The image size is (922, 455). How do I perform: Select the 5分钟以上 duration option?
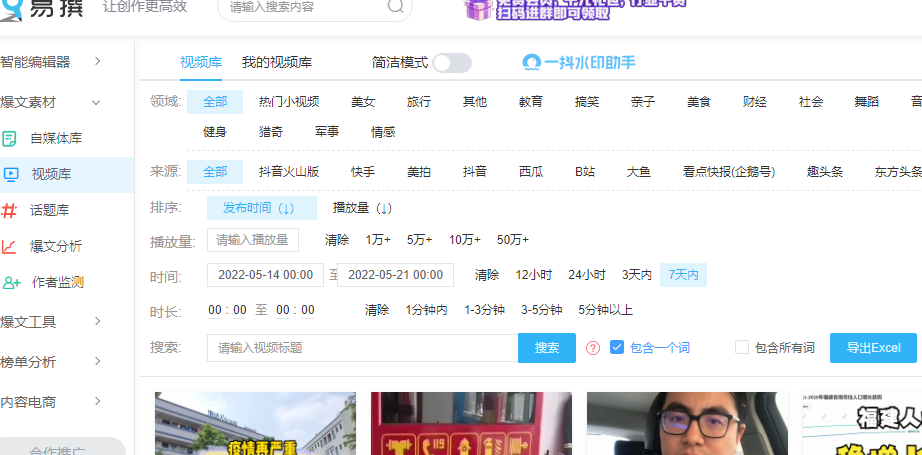click(605, 310)
